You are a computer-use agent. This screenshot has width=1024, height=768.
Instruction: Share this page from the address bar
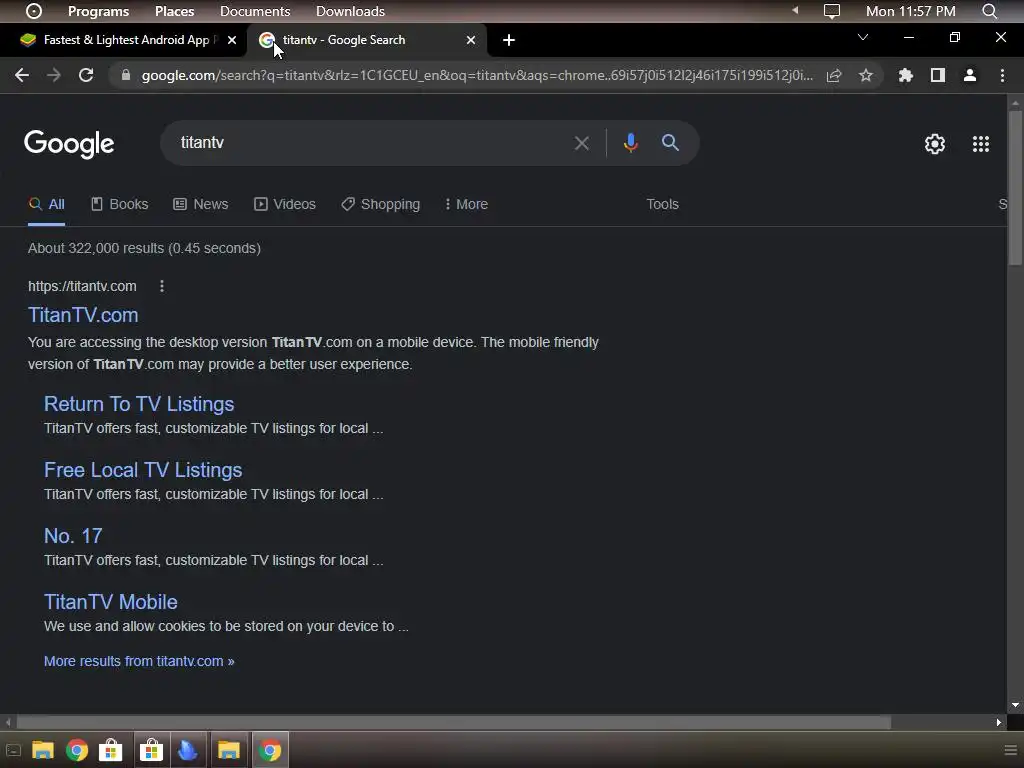[834, 75]
